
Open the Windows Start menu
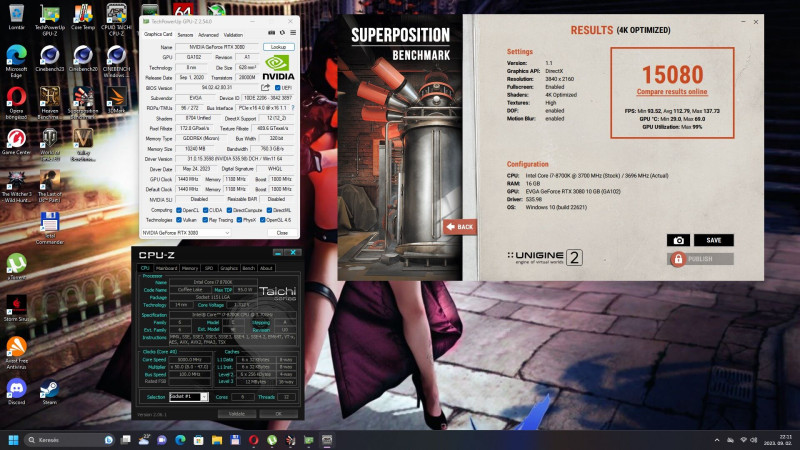point(14,440)
